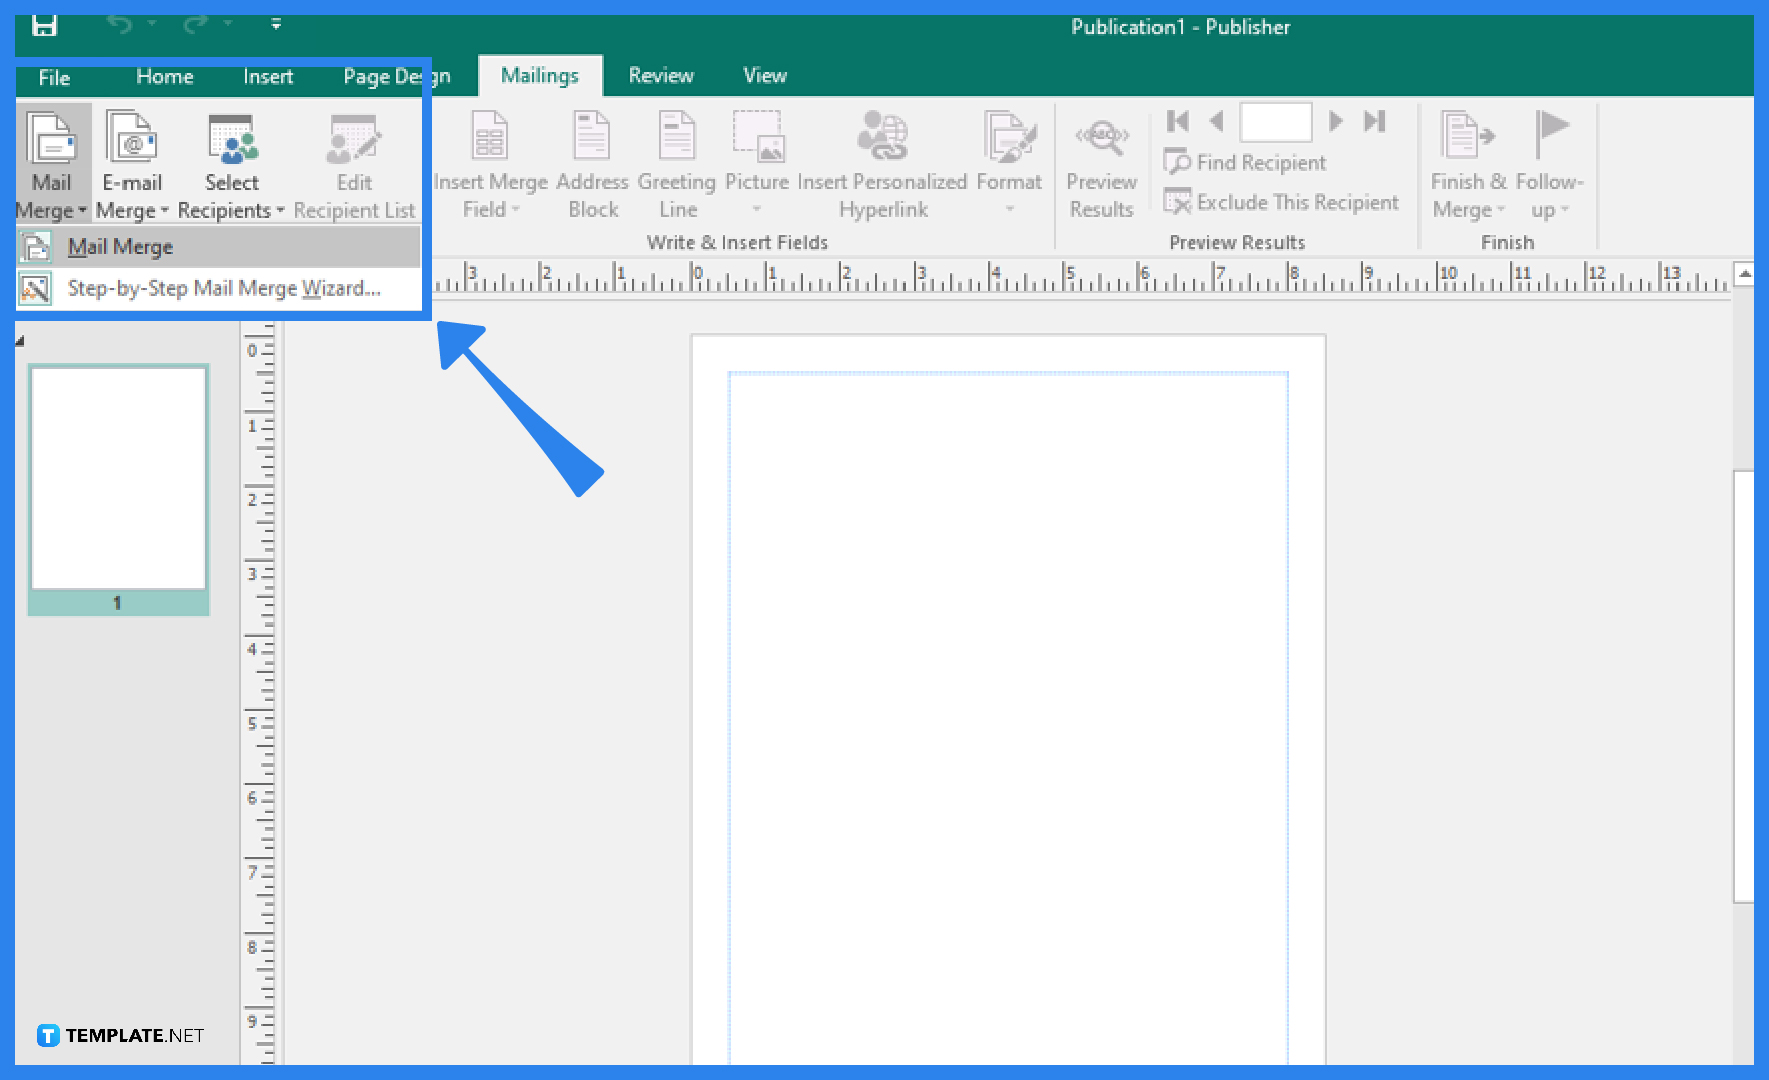Image resolution: width=1769 pixels, height=1080 pixels.
Task: Start an E-mail Merge
Action: point(131,163)
